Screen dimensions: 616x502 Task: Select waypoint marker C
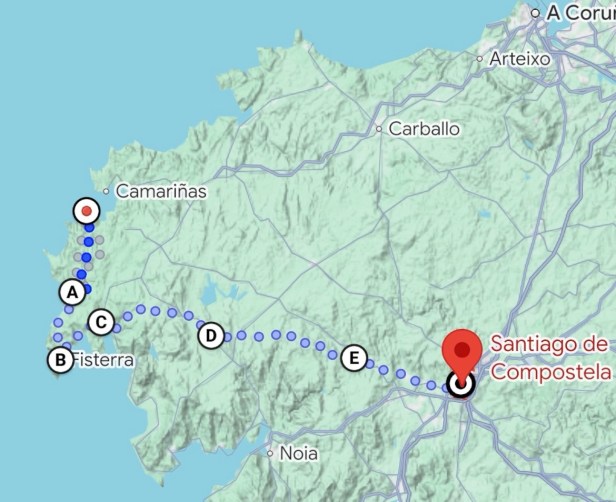point(101,322)
